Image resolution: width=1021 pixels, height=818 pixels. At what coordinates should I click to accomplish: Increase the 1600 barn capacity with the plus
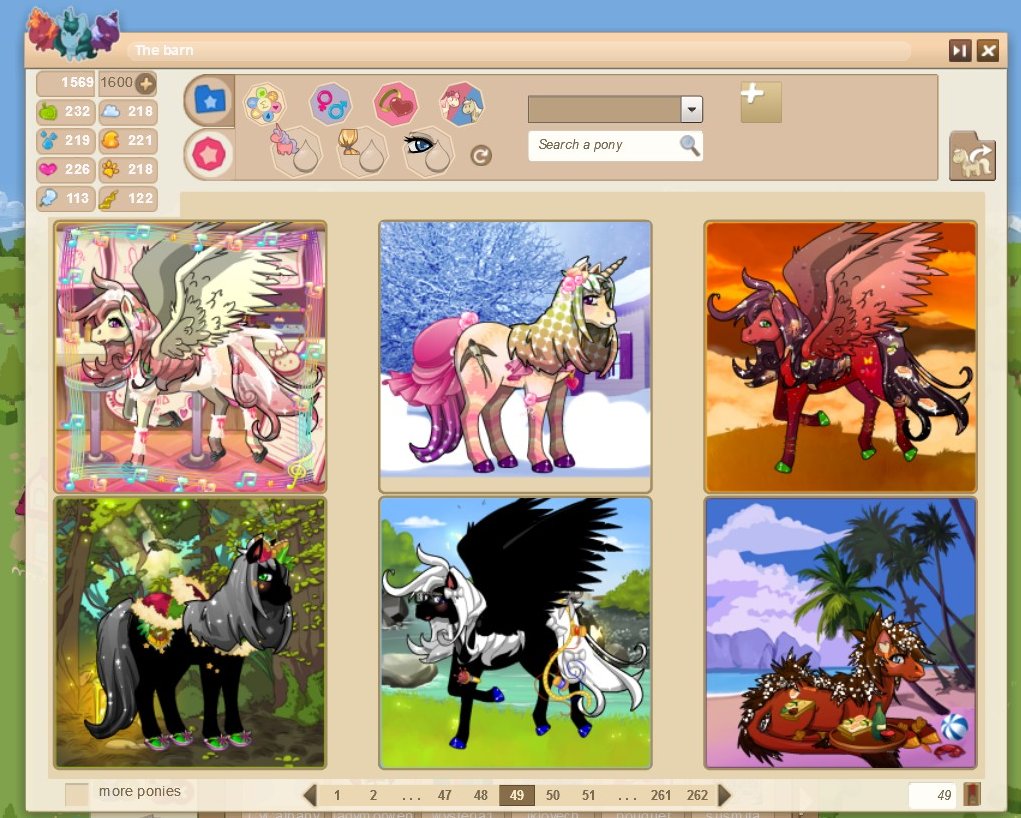(145, 83)
